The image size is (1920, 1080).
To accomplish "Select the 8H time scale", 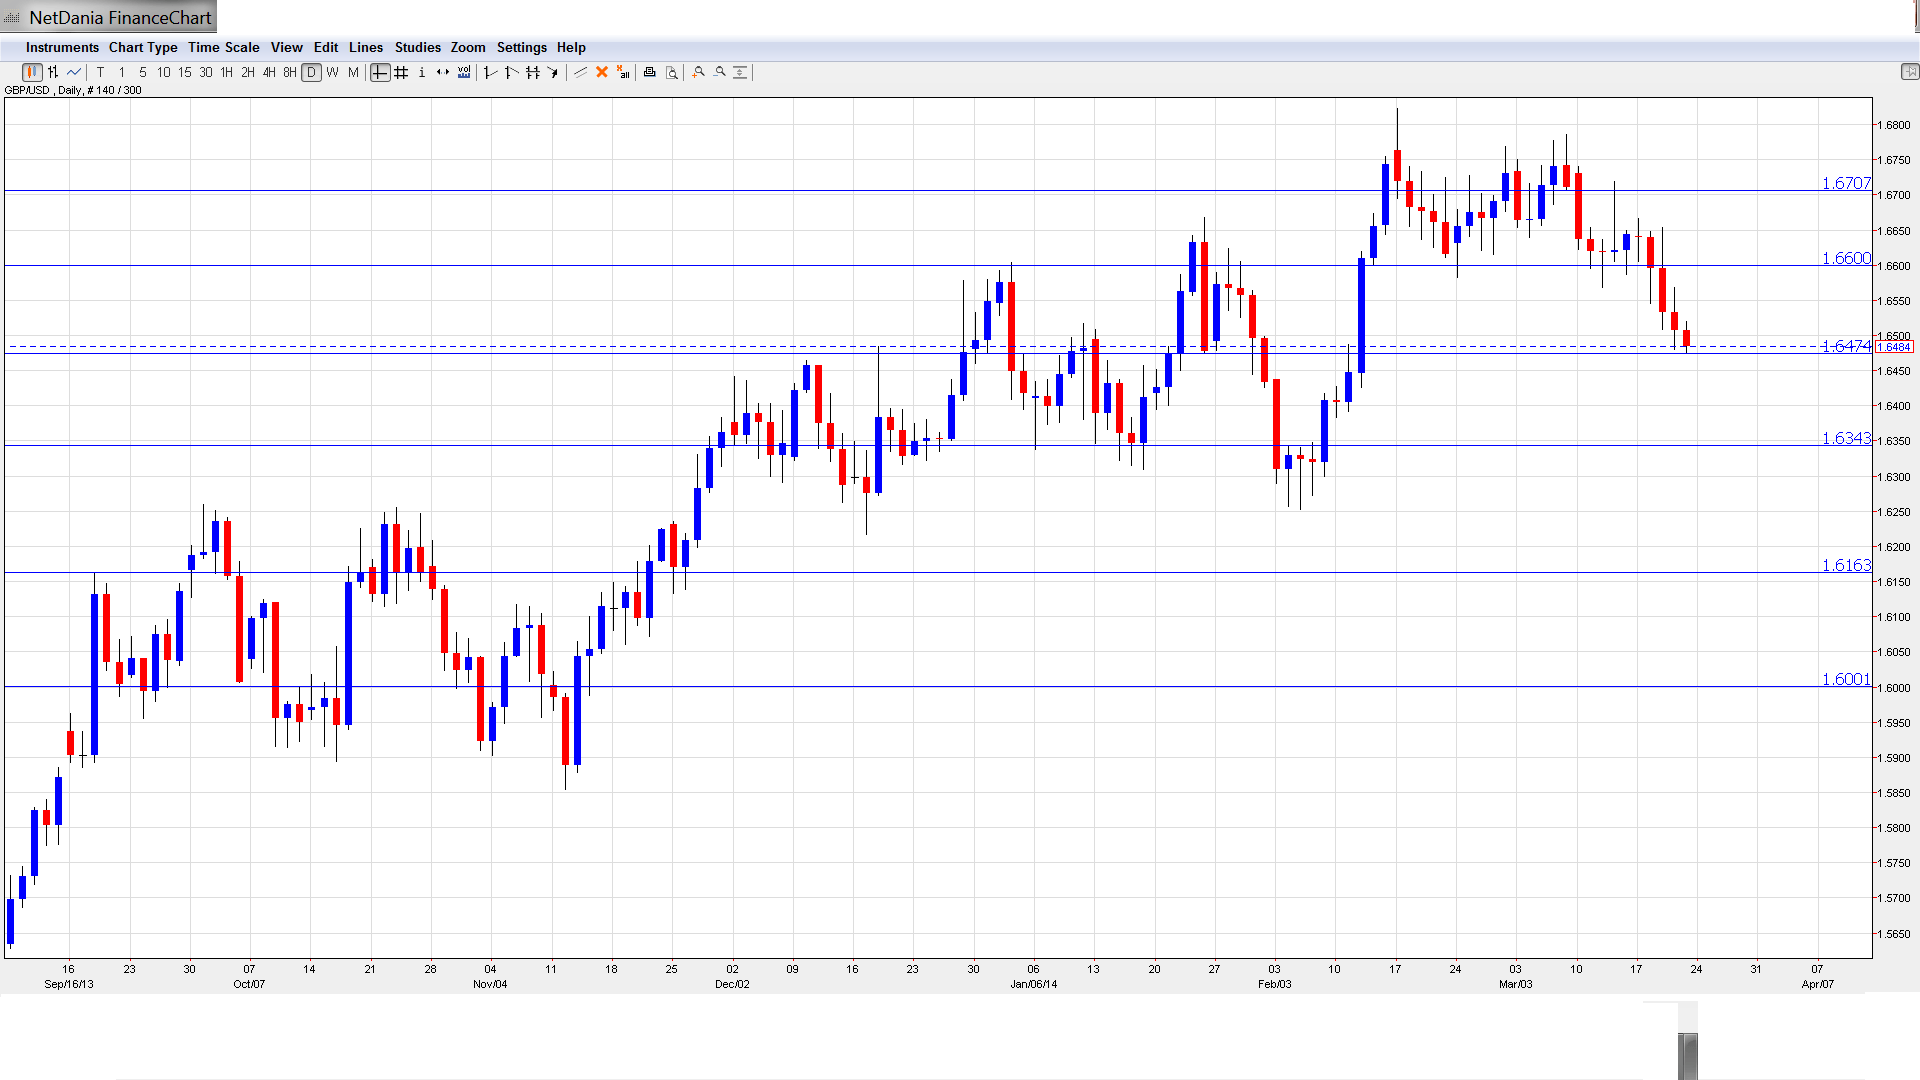I will point(290,72).
